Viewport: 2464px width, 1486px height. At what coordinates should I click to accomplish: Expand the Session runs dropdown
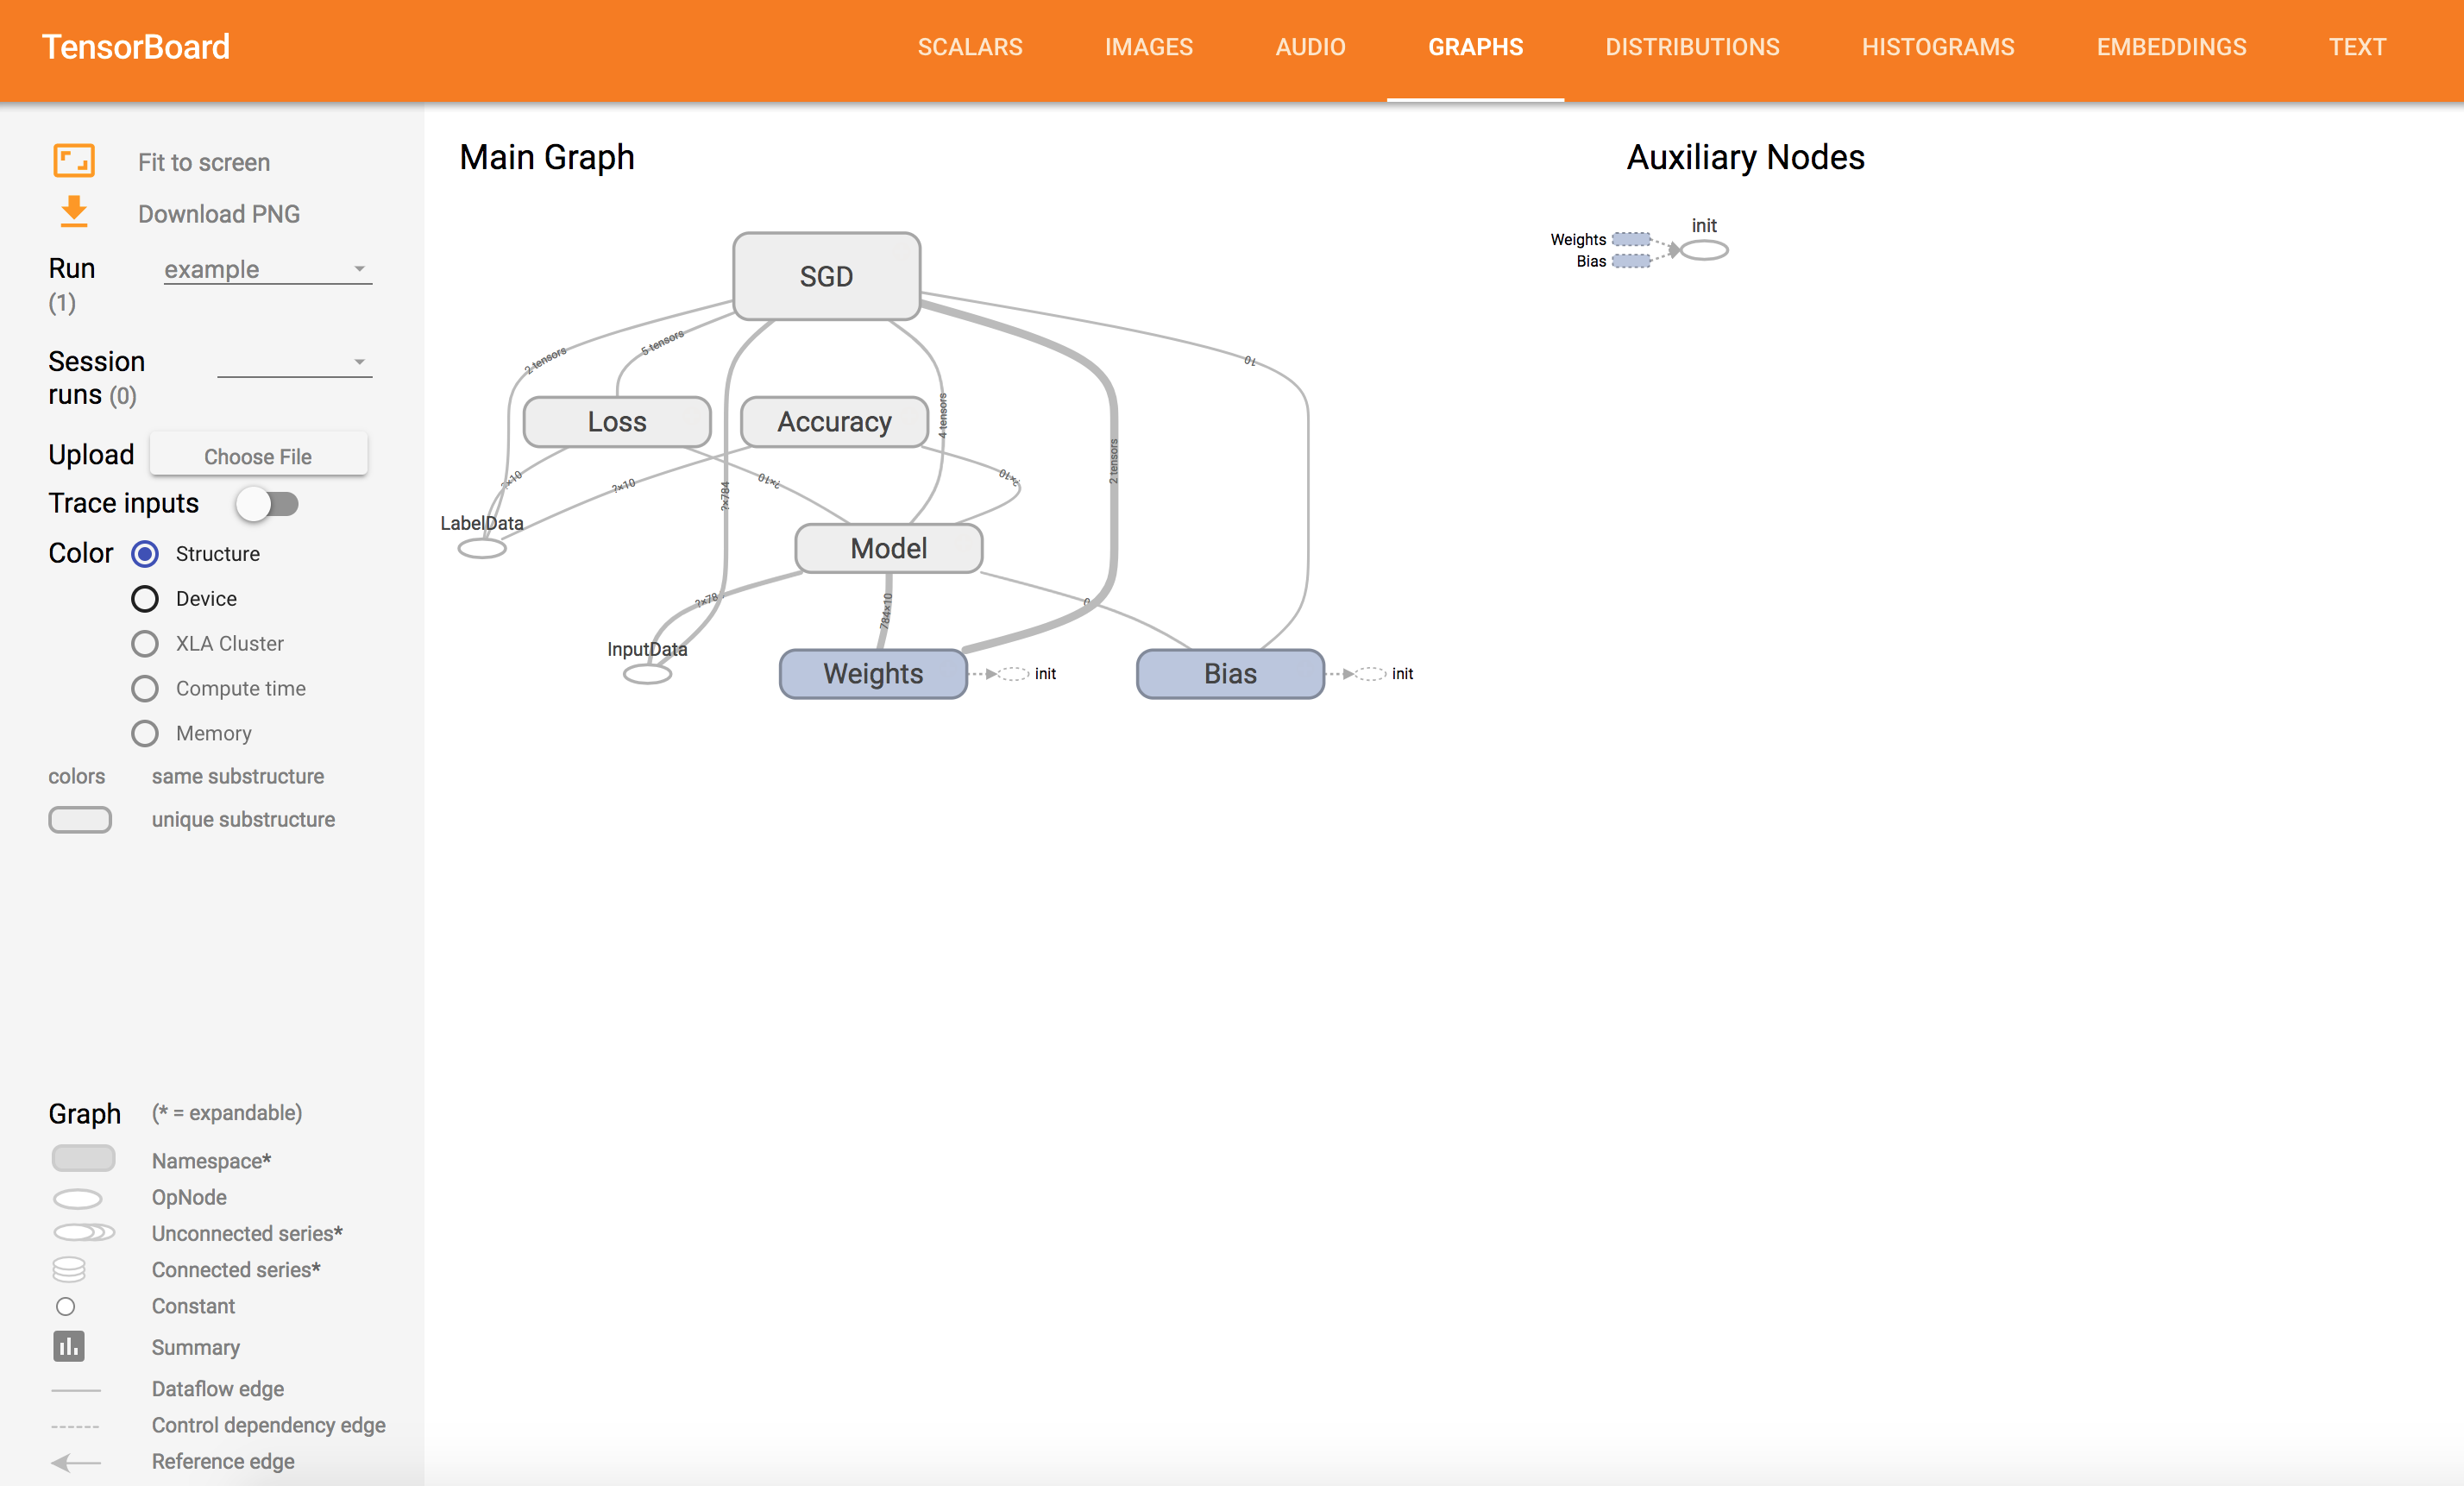coord(294,362)
